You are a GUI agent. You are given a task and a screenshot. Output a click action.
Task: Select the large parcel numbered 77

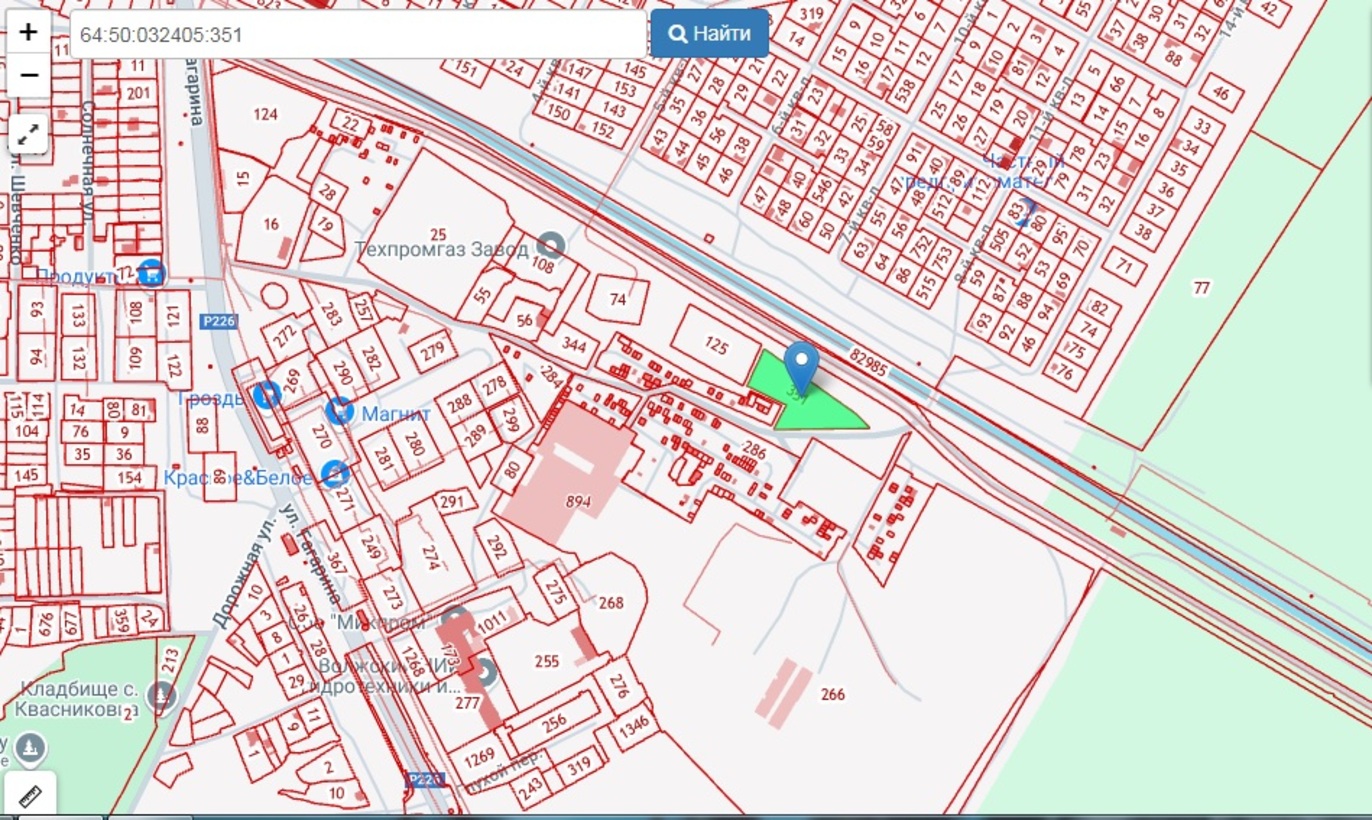pyautogui.click(x=1200, y=288)
